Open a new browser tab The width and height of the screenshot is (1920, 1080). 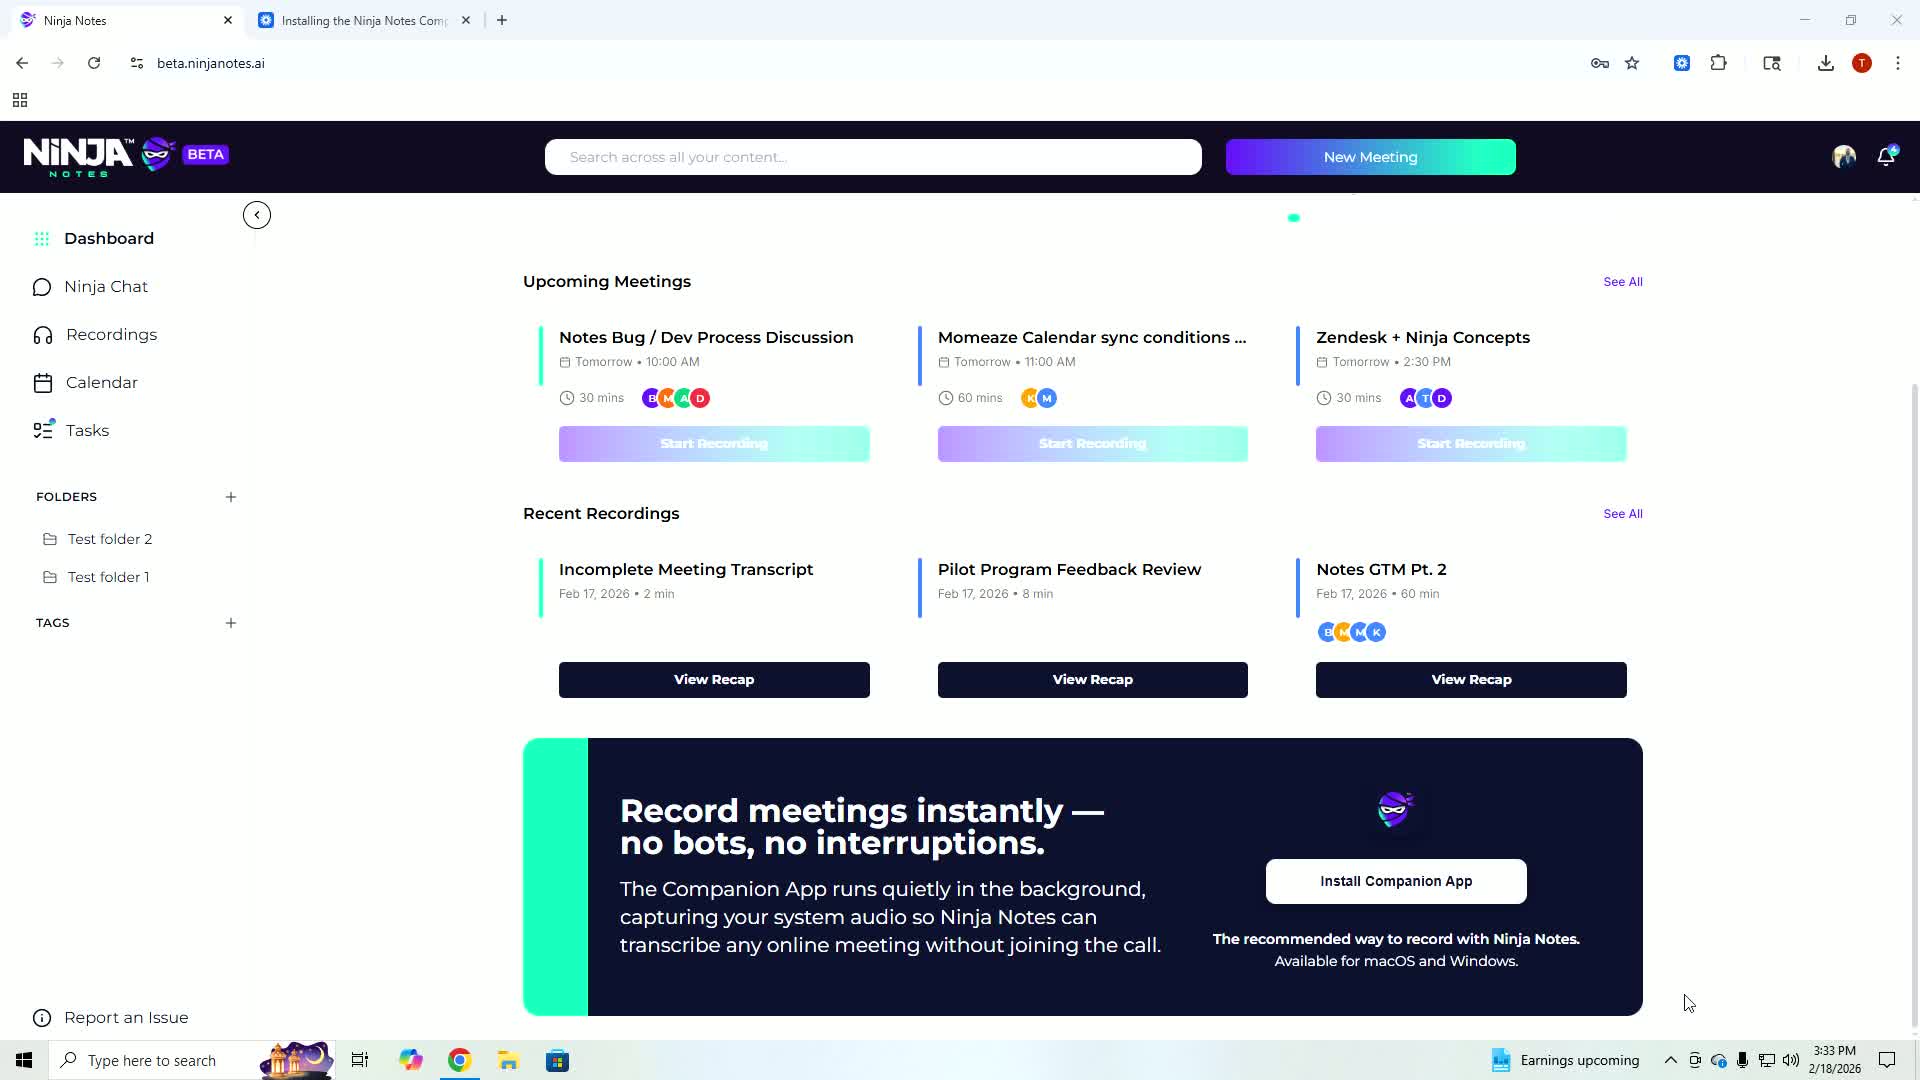[502, 20]
